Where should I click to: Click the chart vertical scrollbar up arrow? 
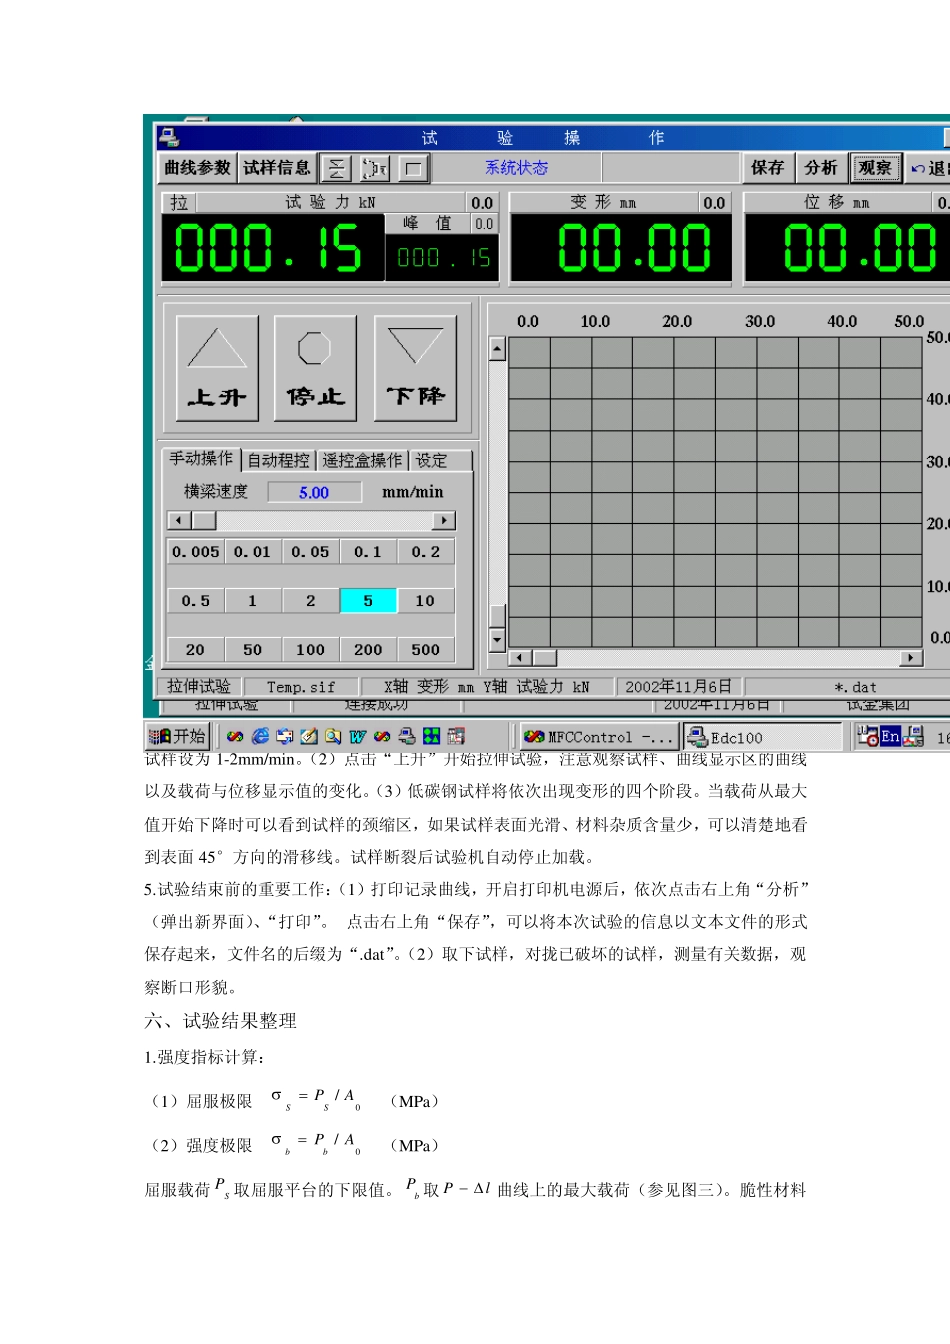[x=497, y=348]
